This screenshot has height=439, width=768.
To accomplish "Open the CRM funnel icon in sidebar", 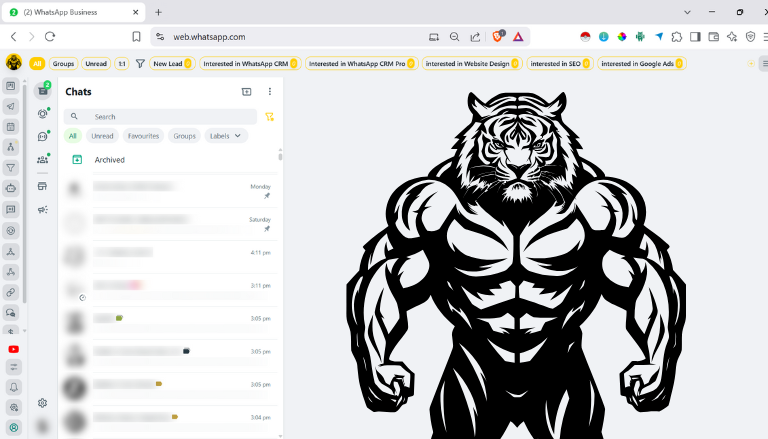I will click(11, 168).
